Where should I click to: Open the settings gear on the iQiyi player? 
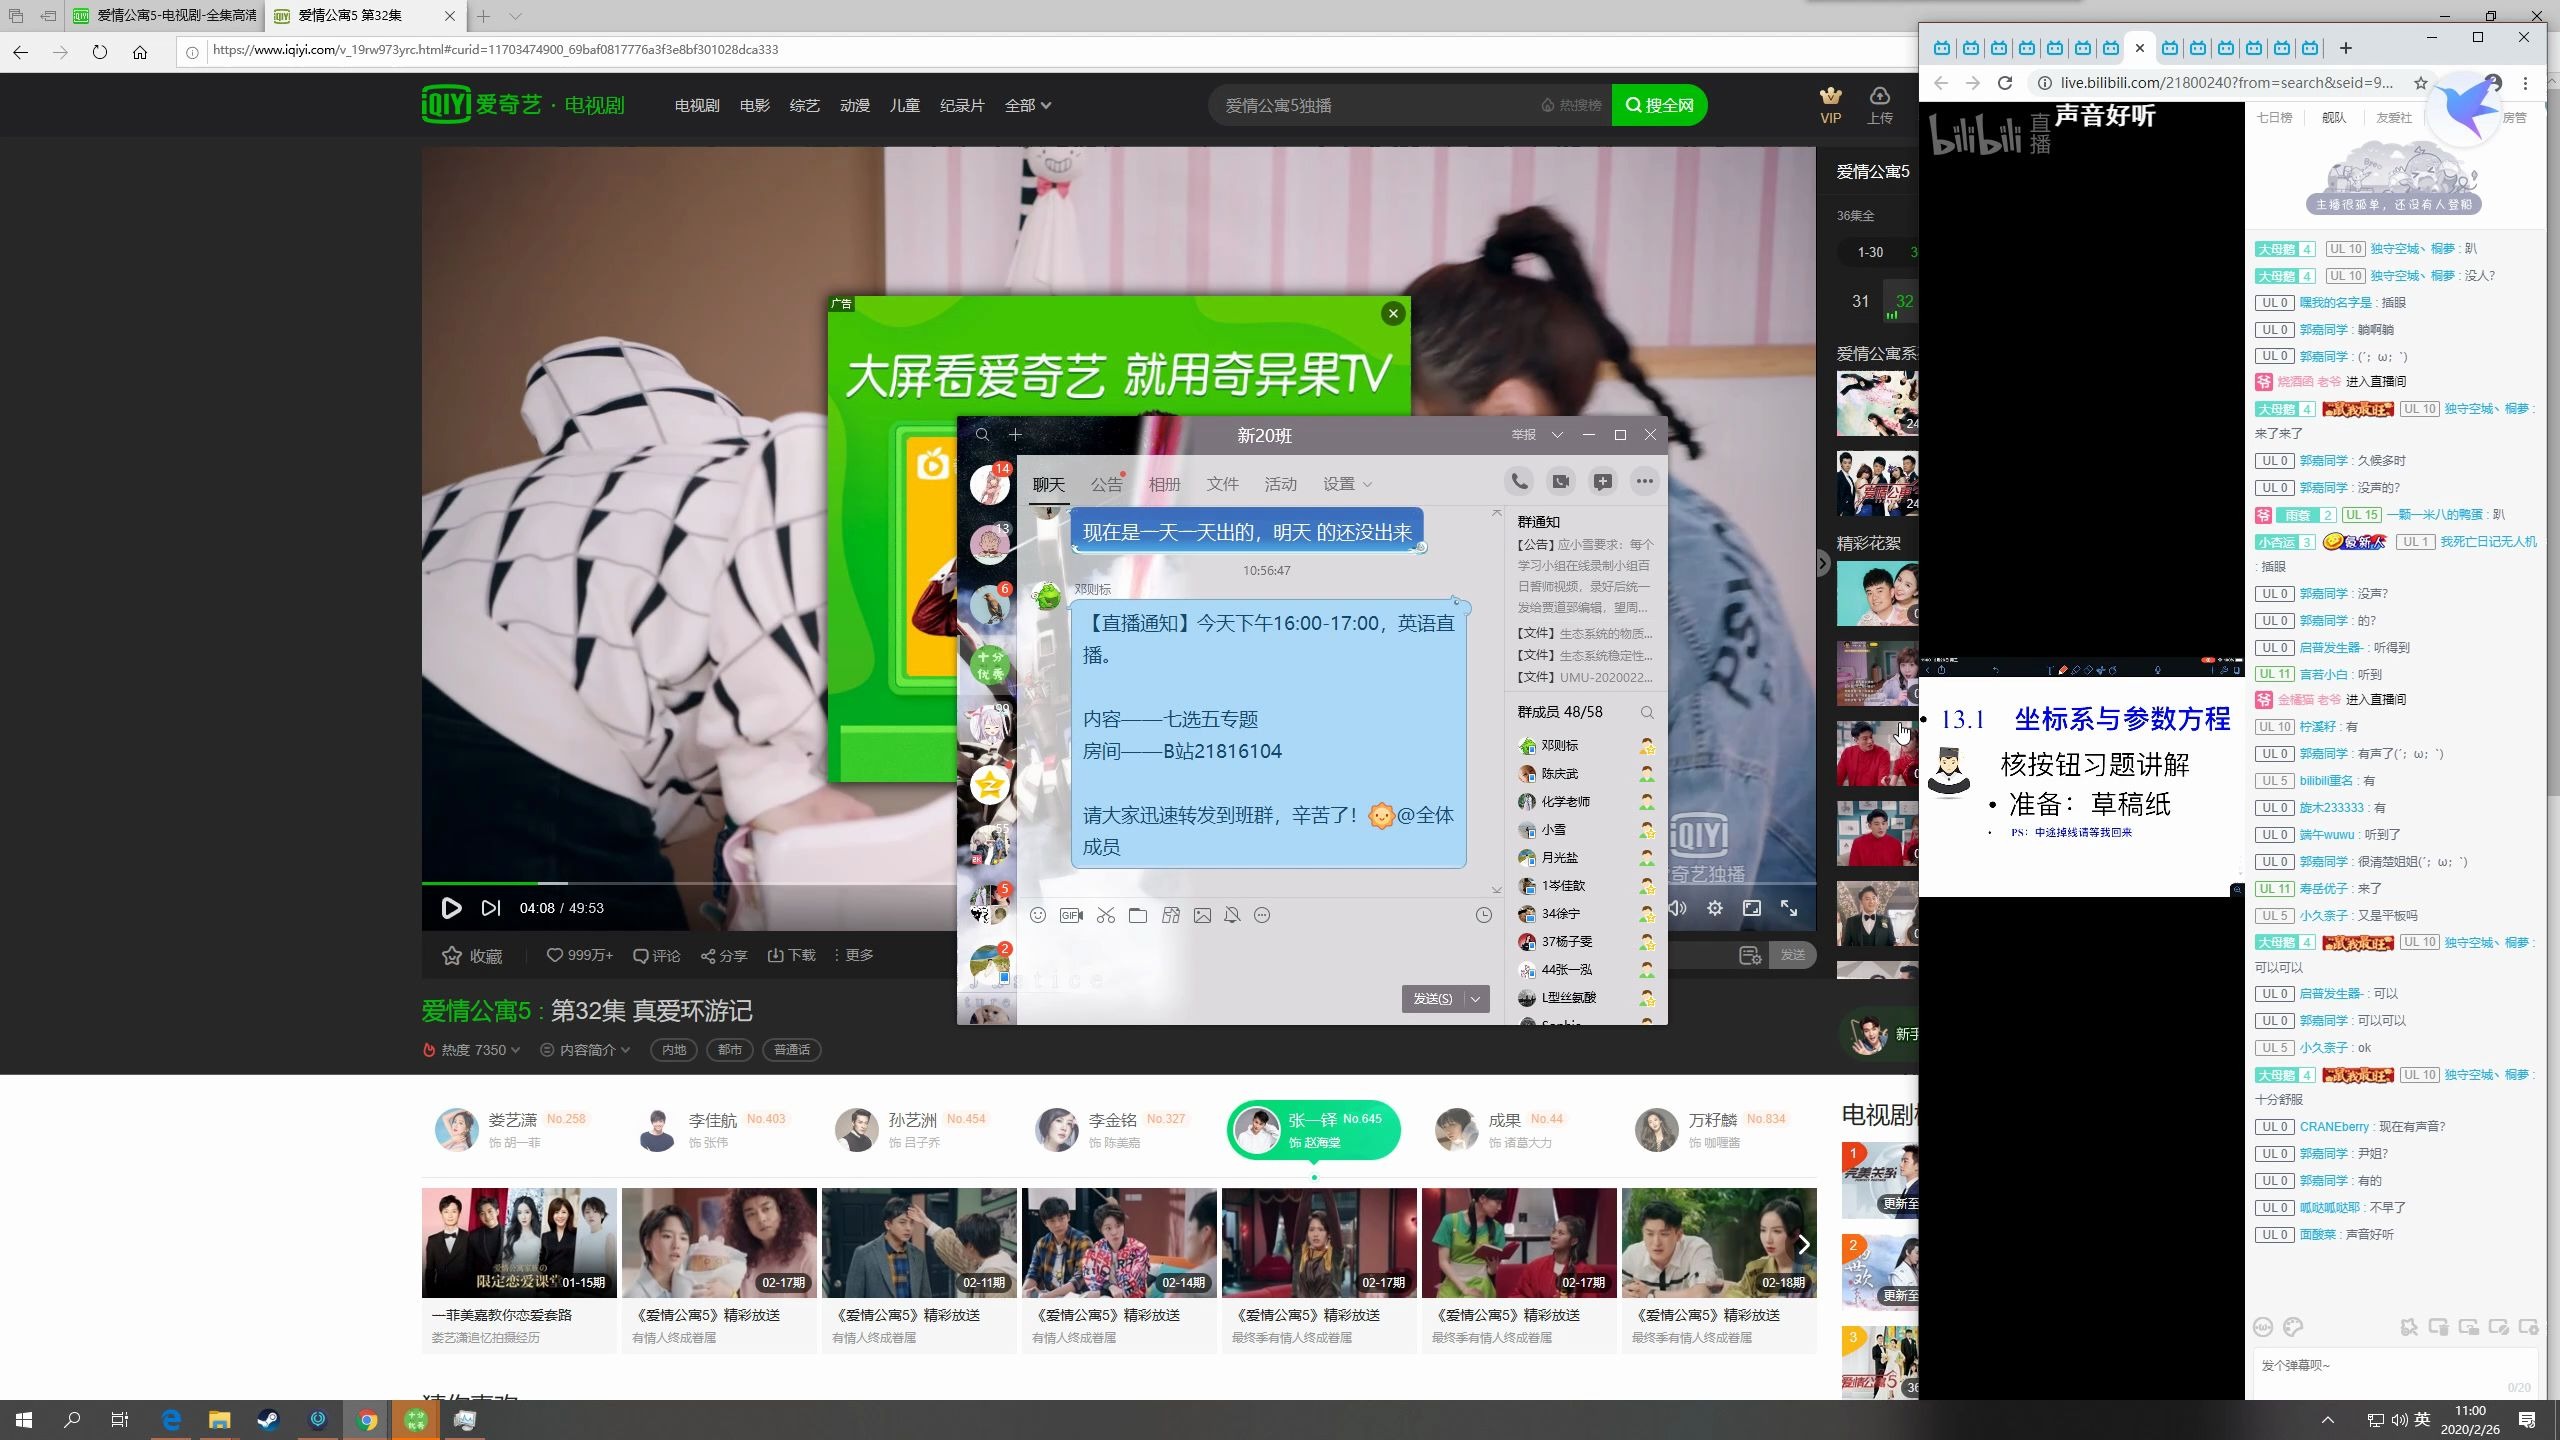[x=1714, y=908]
